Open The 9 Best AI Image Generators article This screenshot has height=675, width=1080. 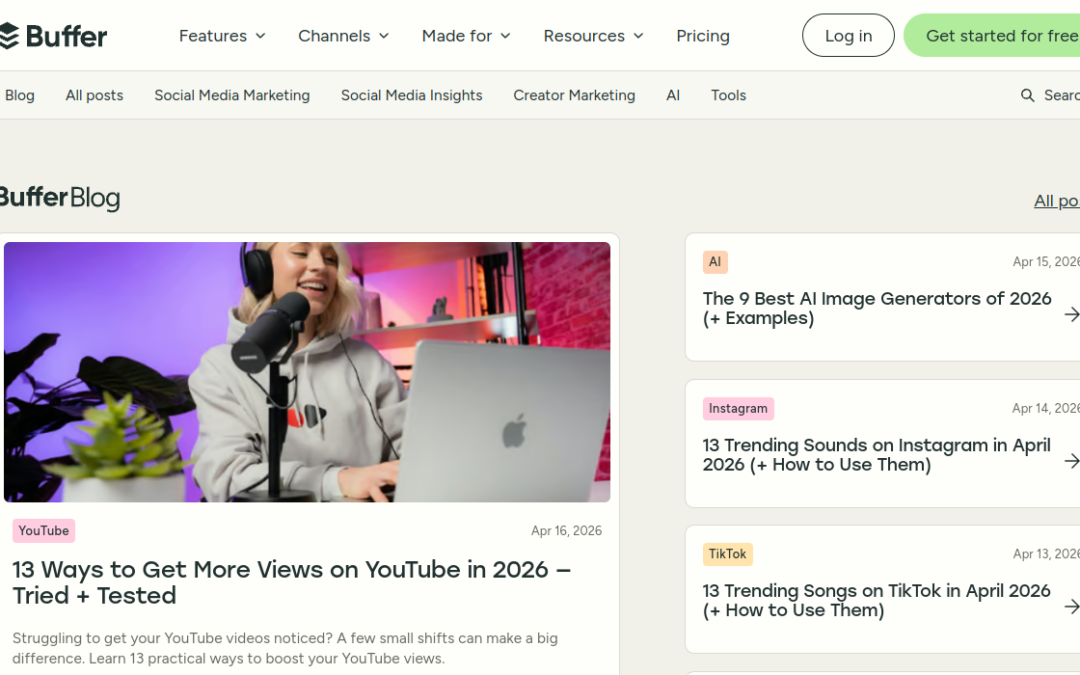(877, 308)
